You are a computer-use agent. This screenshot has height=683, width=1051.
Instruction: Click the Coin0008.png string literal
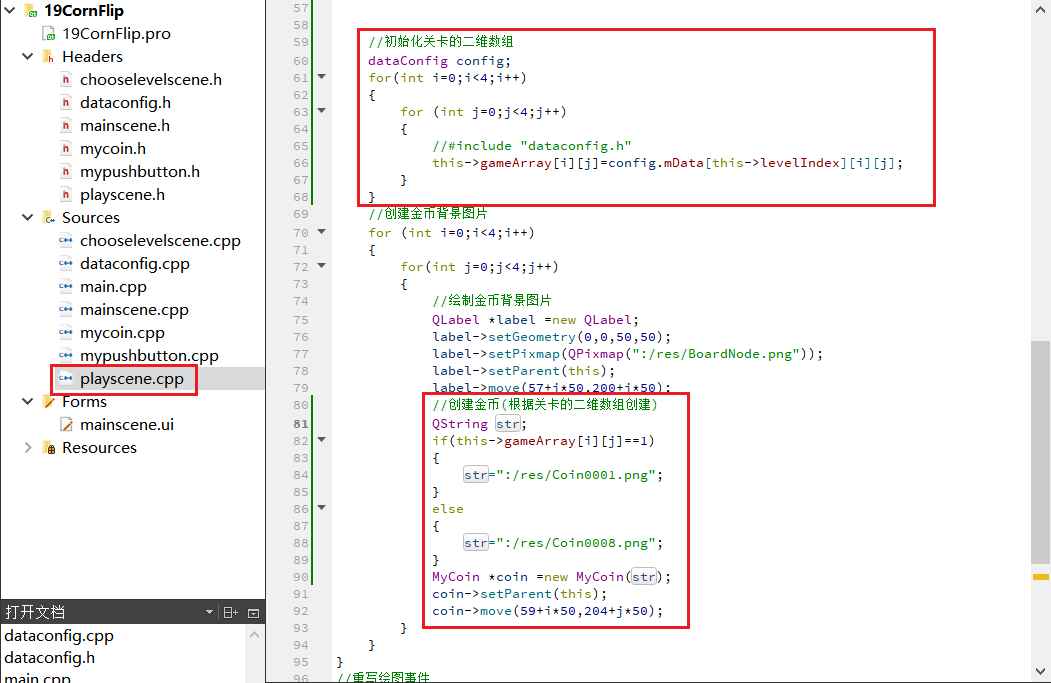click(x=576, y=543)
